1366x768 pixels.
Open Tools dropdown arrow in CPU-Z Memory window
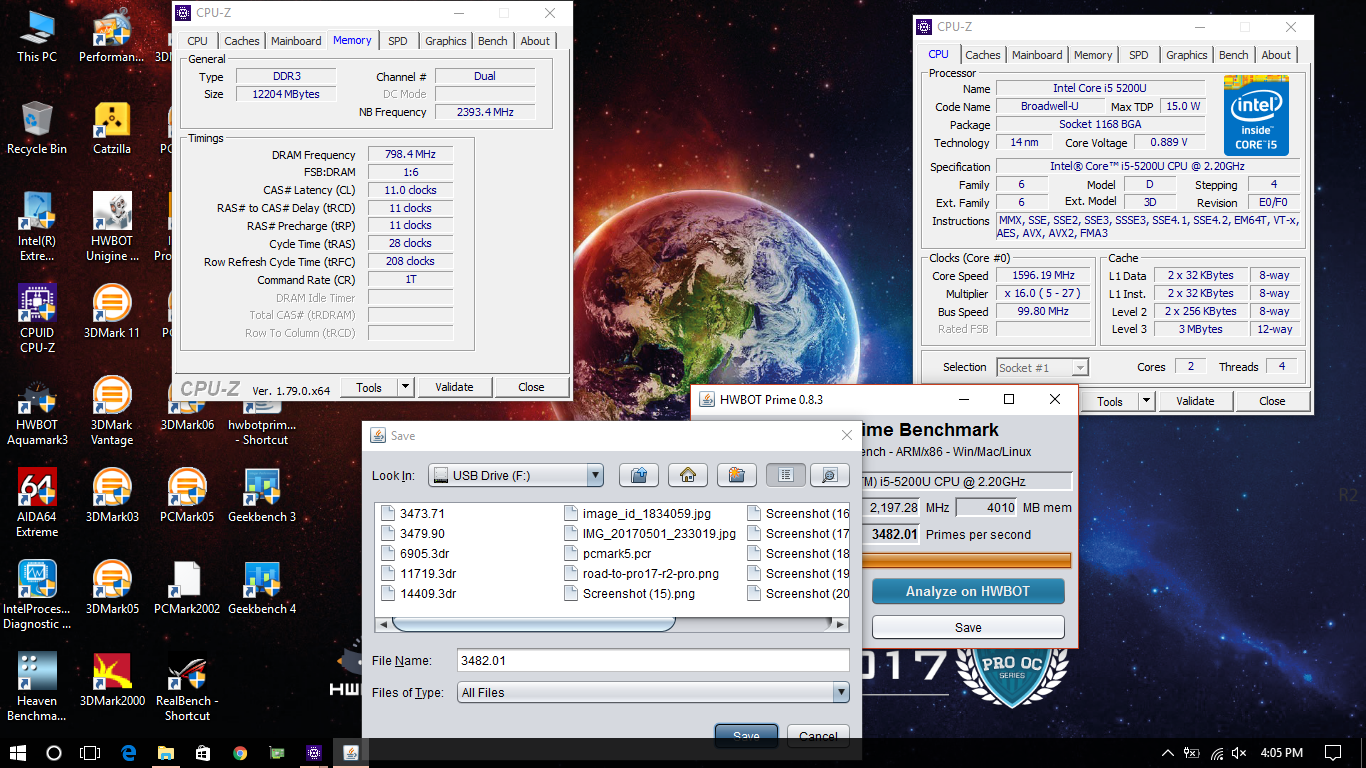pos(405,387)
